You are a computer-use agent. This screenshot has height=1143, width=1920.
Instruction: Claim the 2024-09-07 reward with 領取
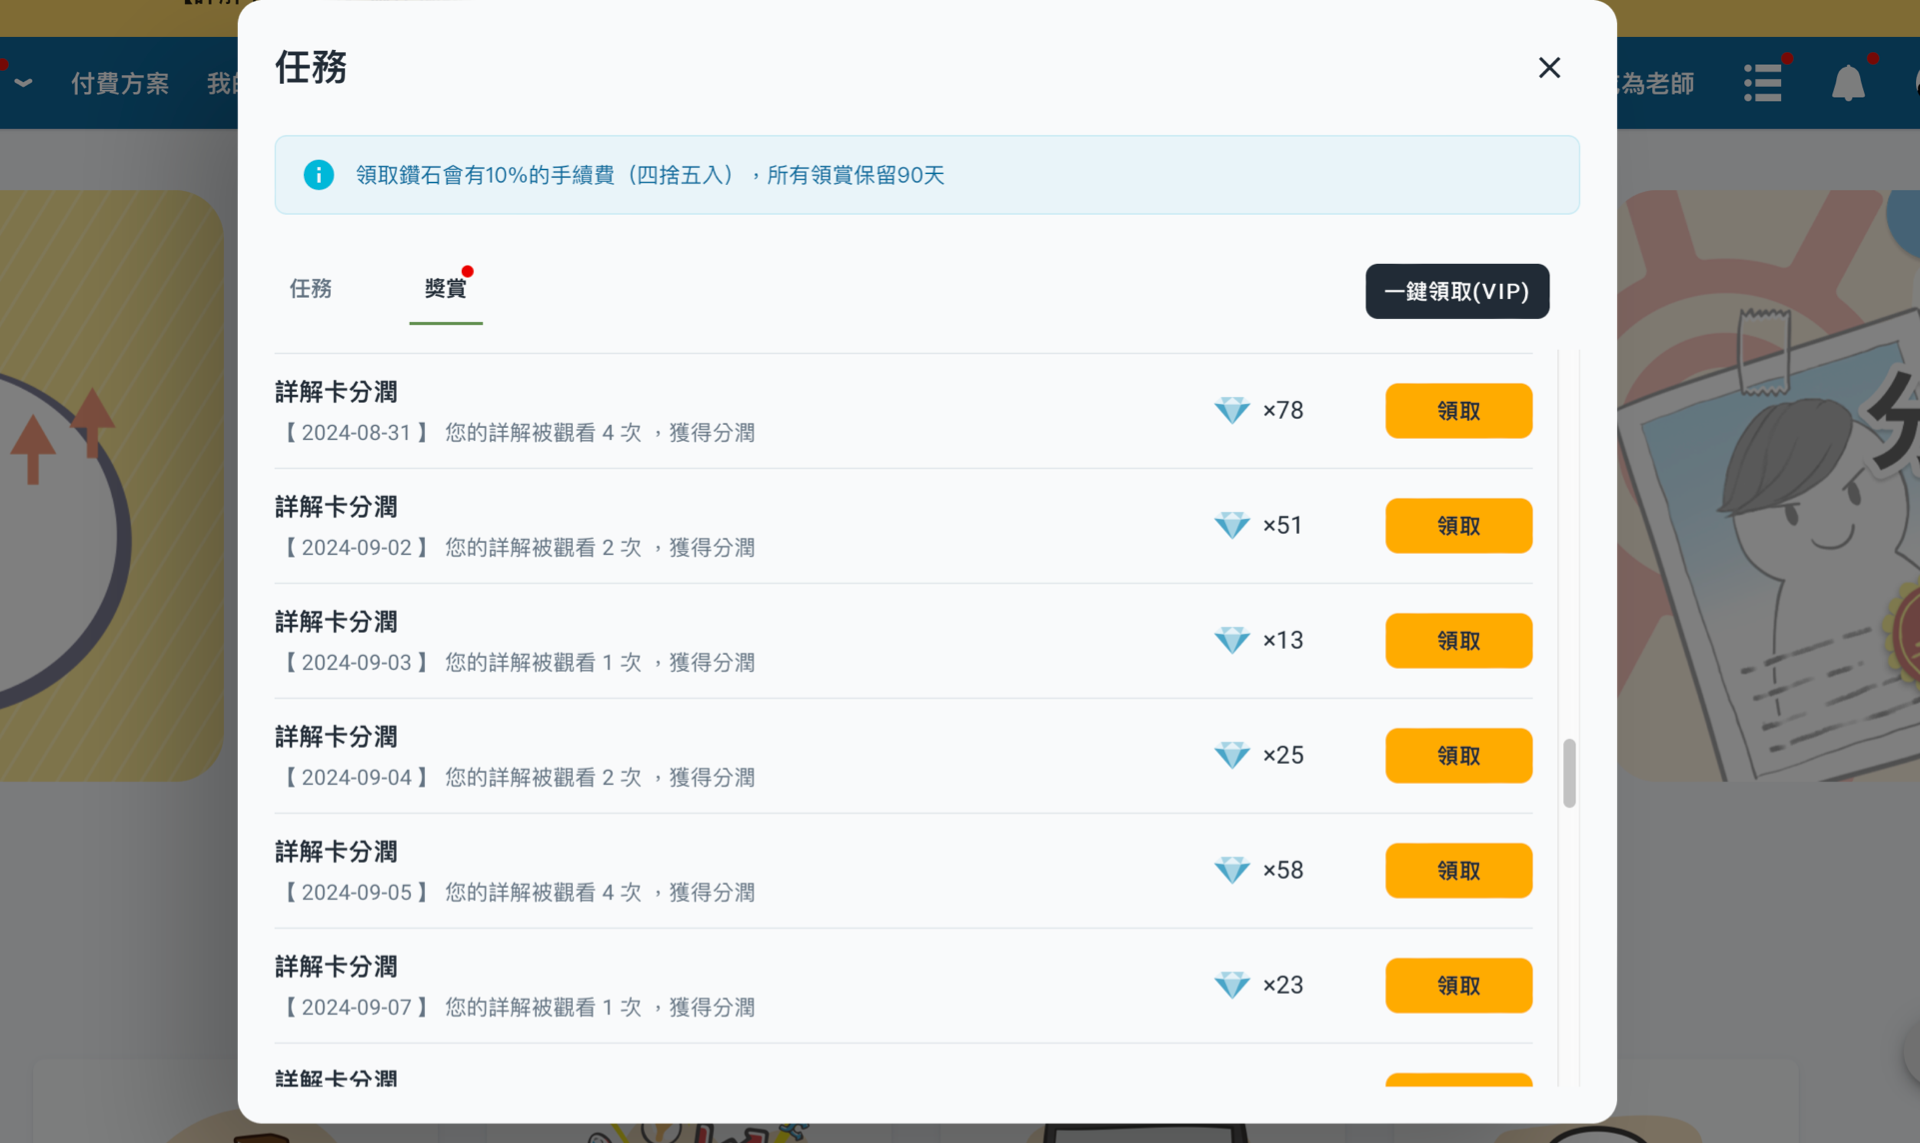coord(1457,986)
